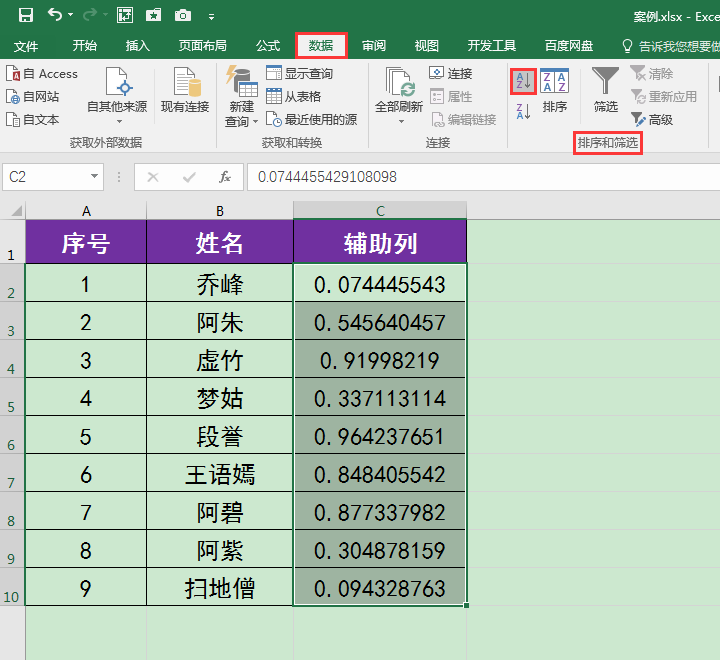
Task: Click the Undo arrow icon
Action: coord(55,15)
